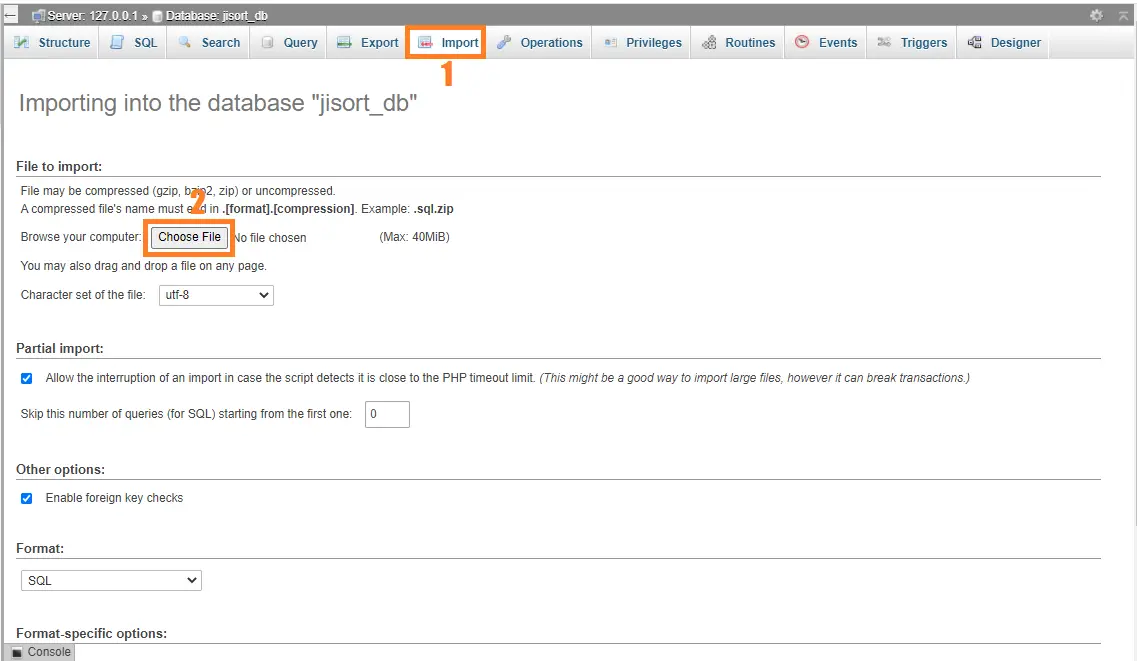Click the settings gear at top right

point(1096,16)
